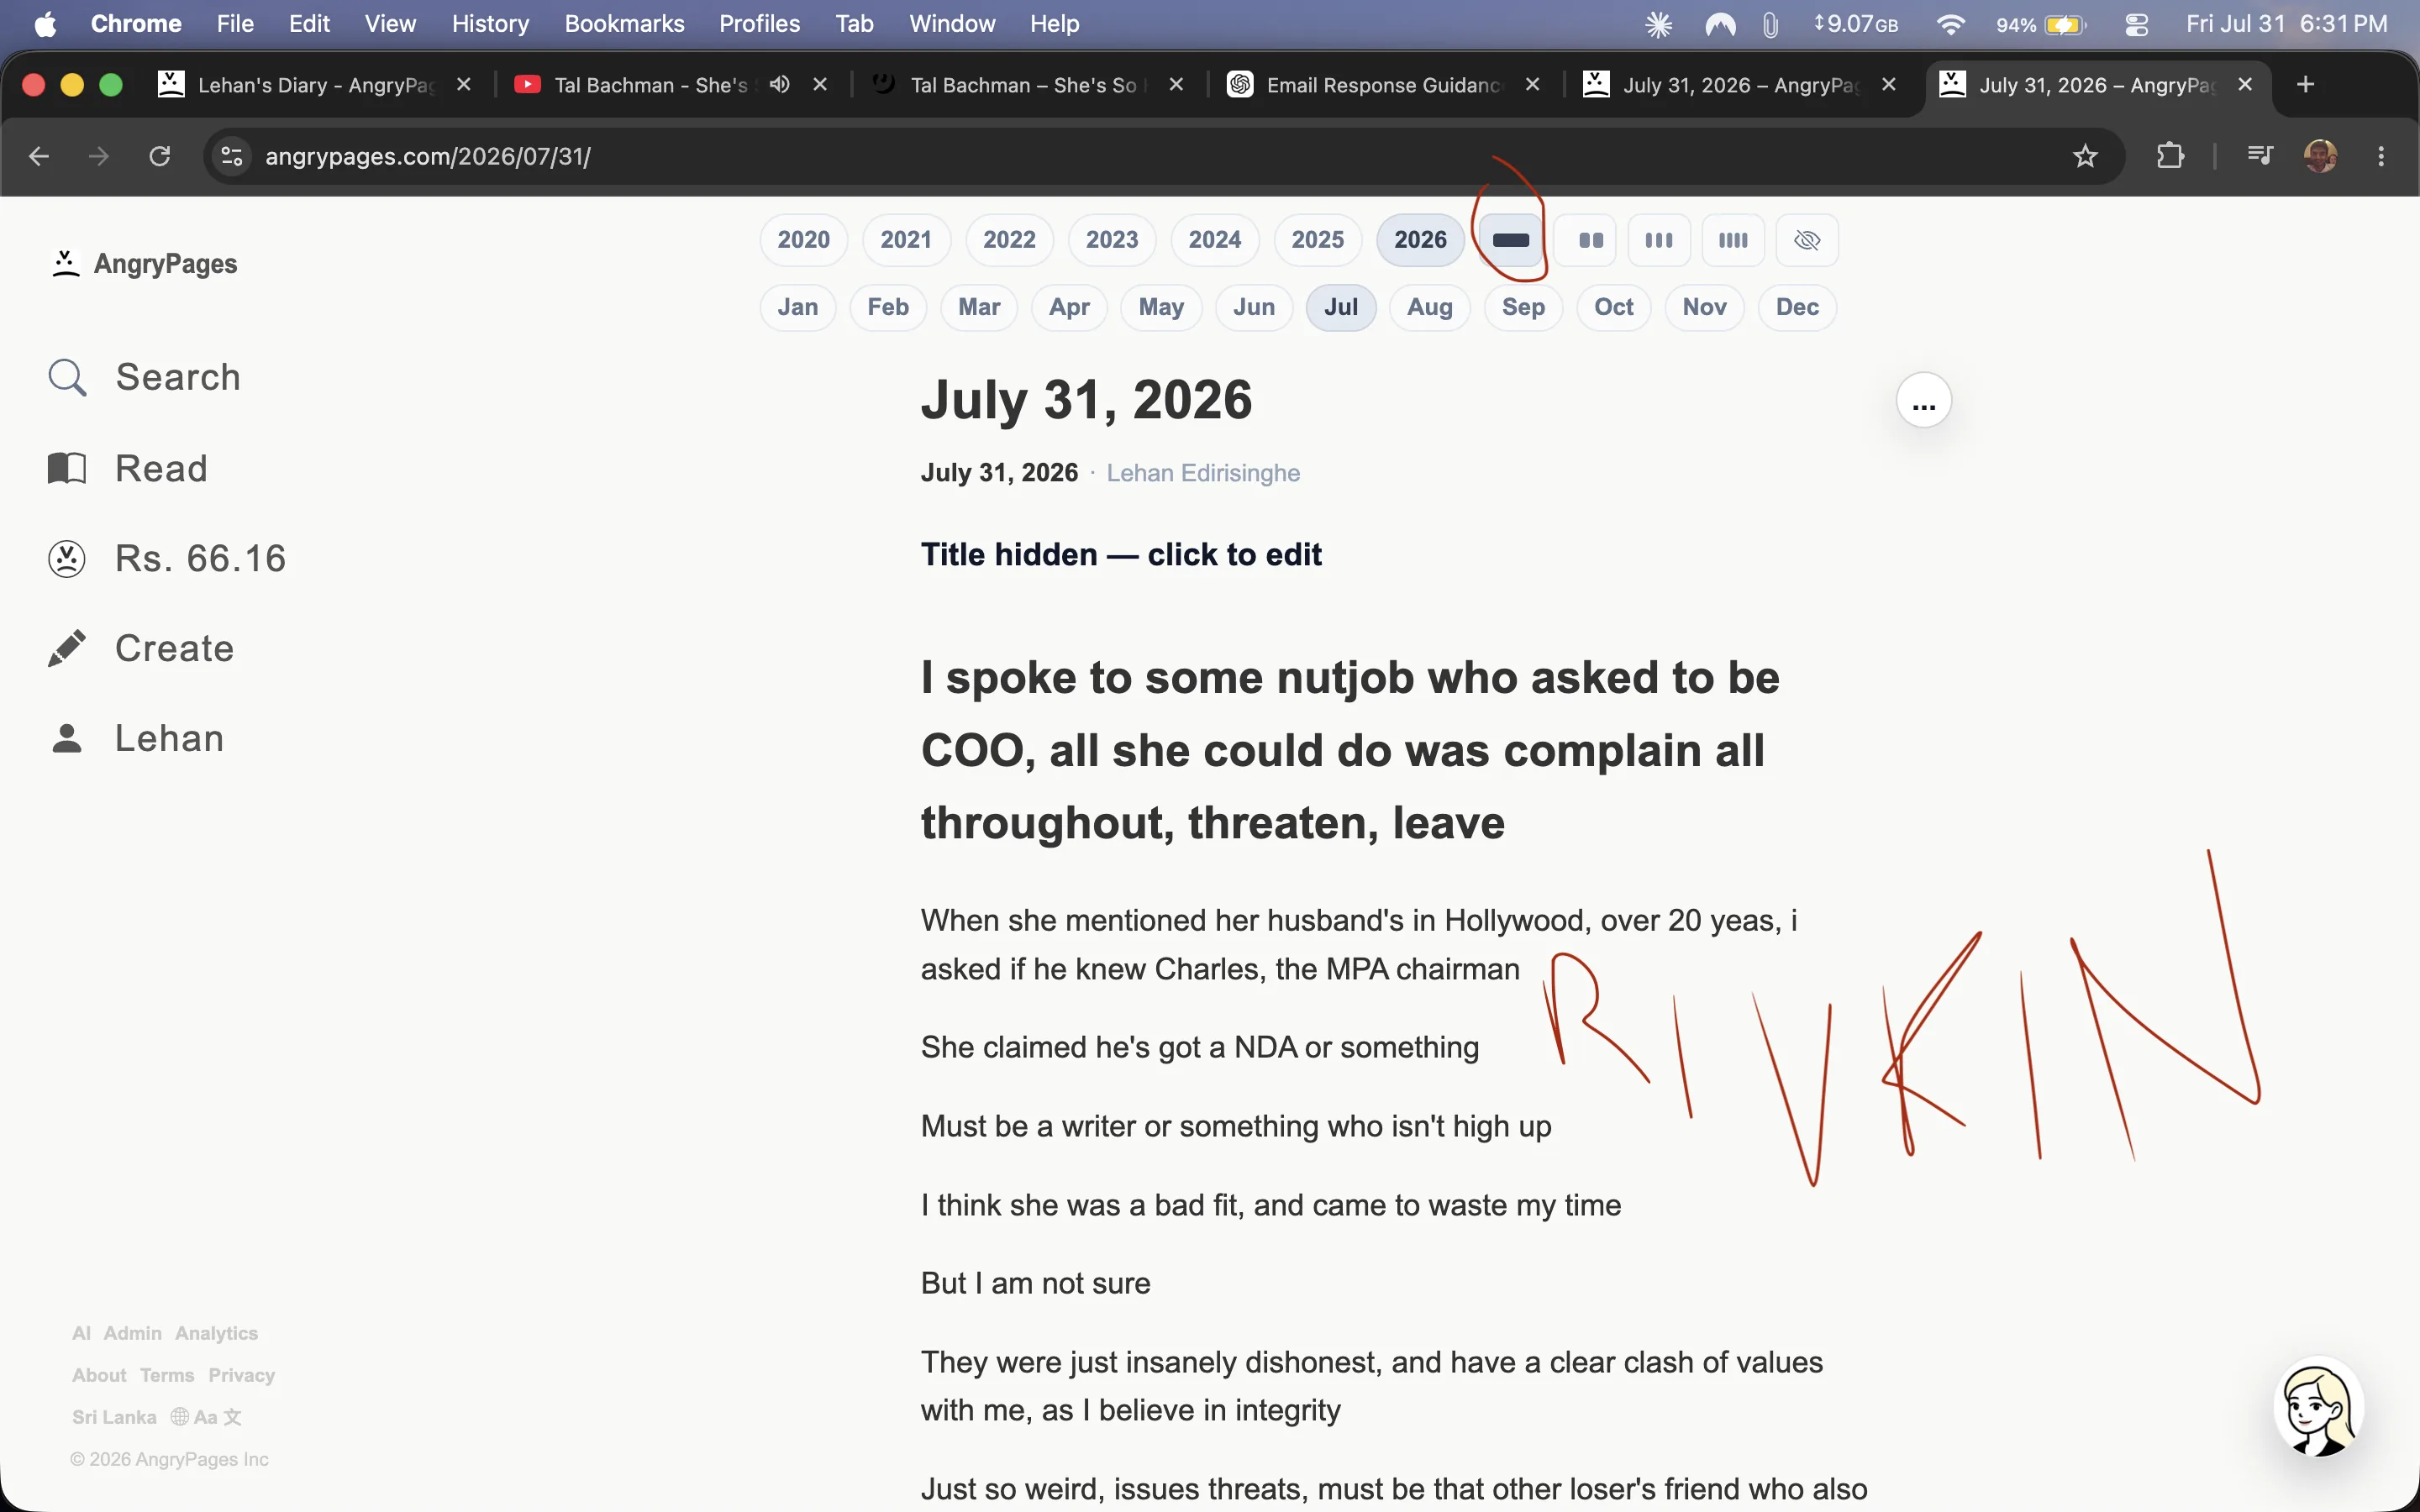Open the media control icon in Chrome toolbar
2420x1512 pixels.
2260,156
